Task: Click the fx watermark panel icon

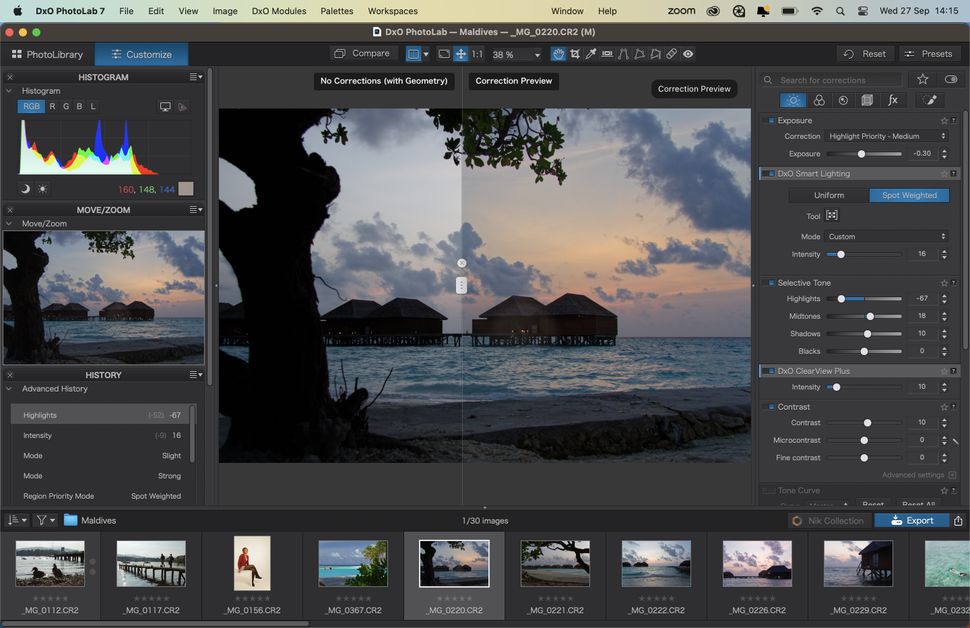Action: pos(895,100)
